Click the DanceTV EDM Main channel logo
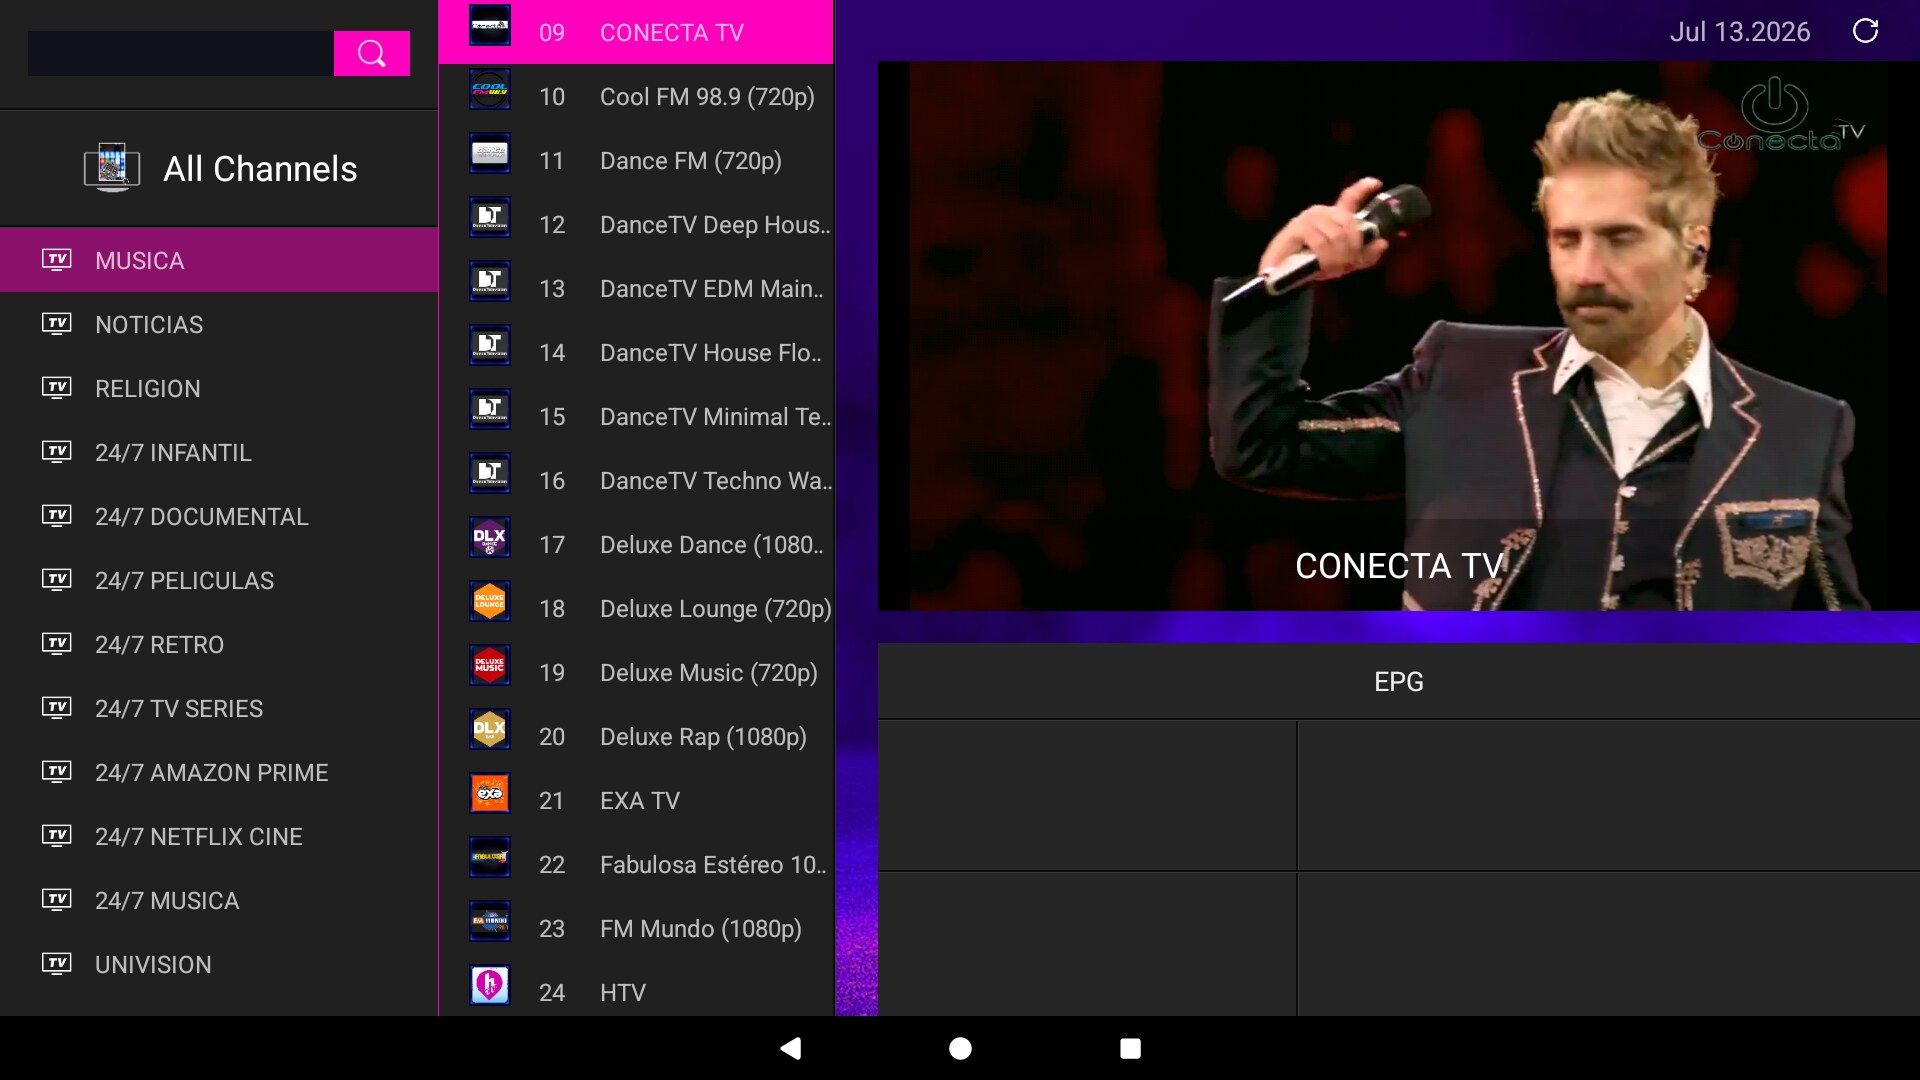1920x1080 pixels. [x=490, y=282]
